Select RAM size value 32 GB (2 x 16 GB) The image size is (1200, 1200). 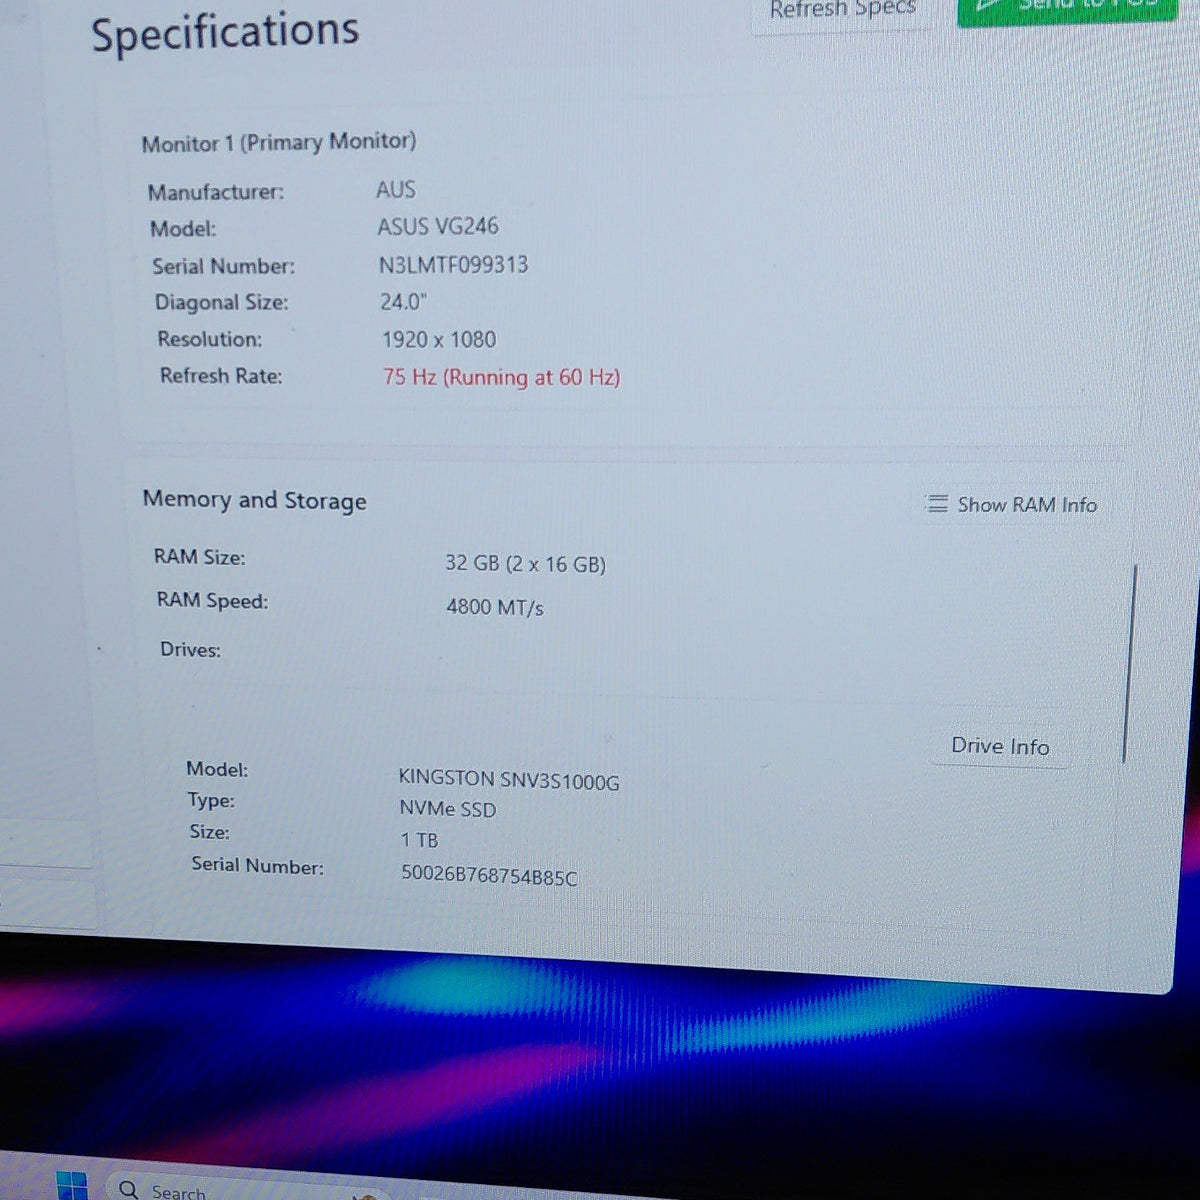click(x=526, y=564)
